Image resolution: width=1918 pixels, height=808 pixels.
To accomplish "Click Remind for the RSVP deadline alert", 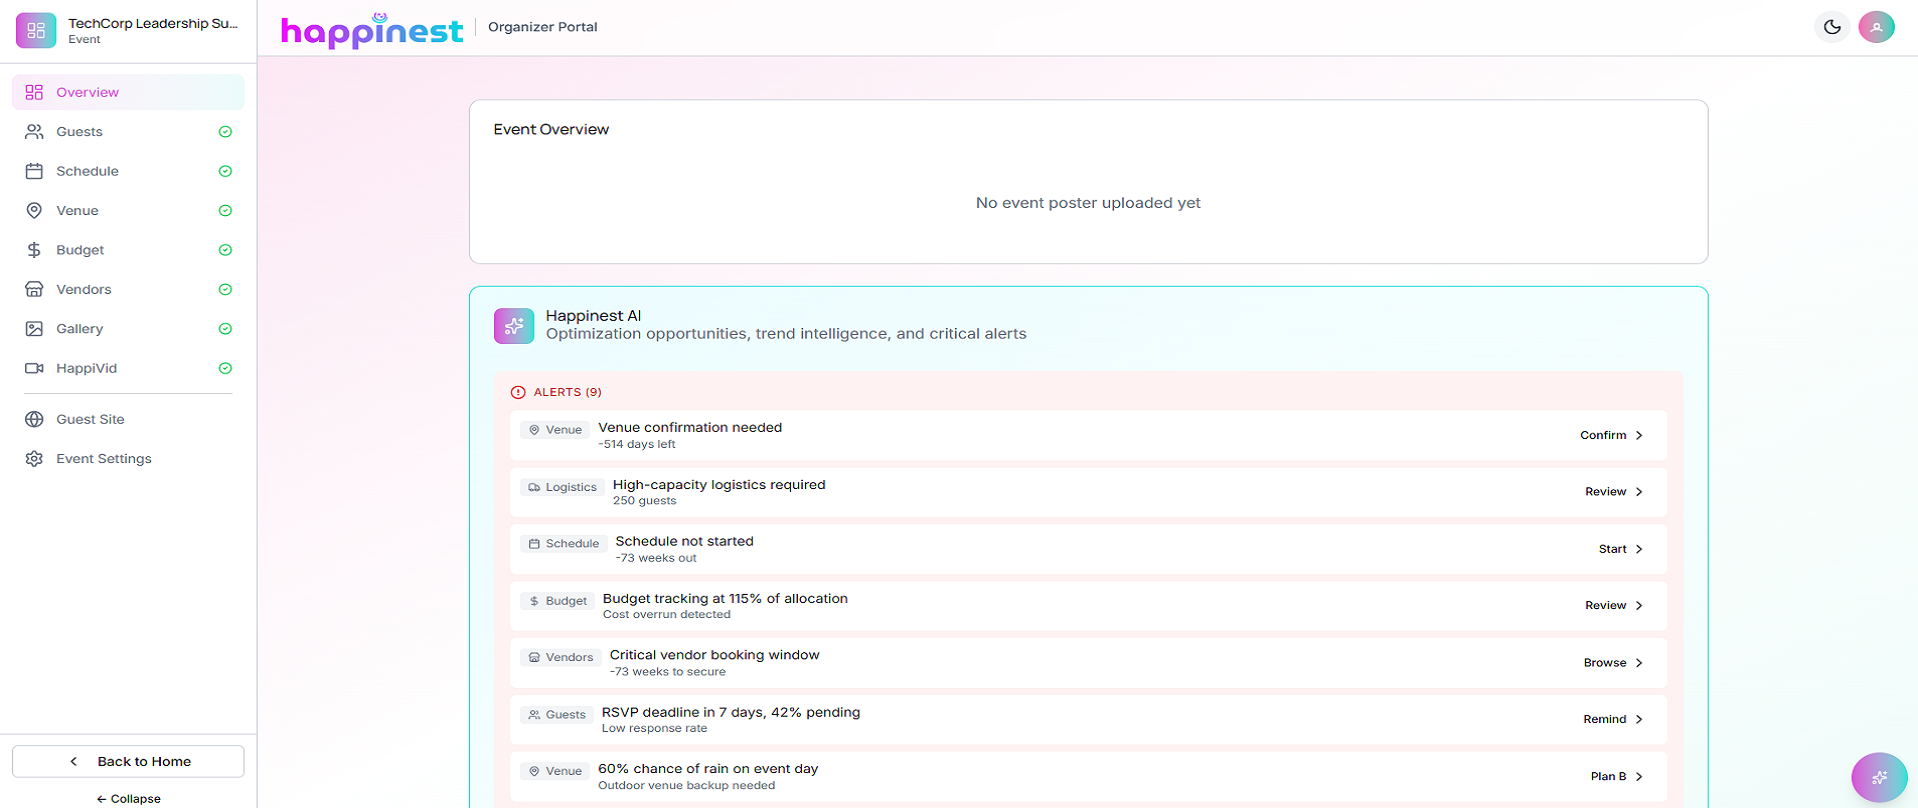I will 1612,719.
